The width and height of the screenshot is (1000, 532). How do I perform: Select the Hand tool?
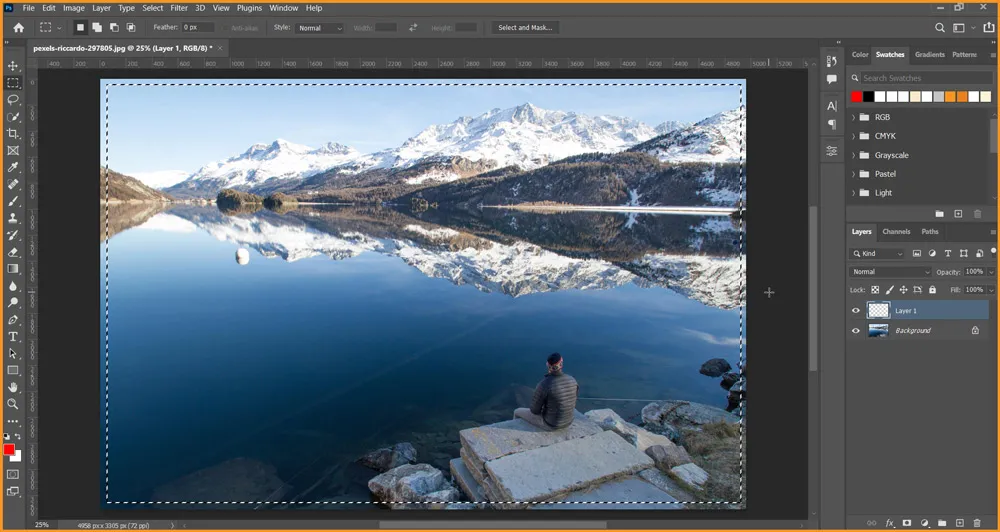(x=13, y=387)
